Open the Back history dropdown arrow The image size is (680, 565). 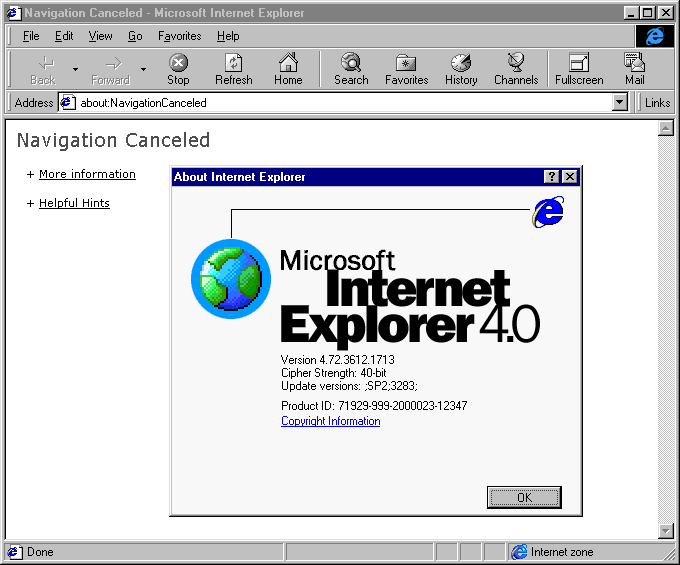coord(75,69)
